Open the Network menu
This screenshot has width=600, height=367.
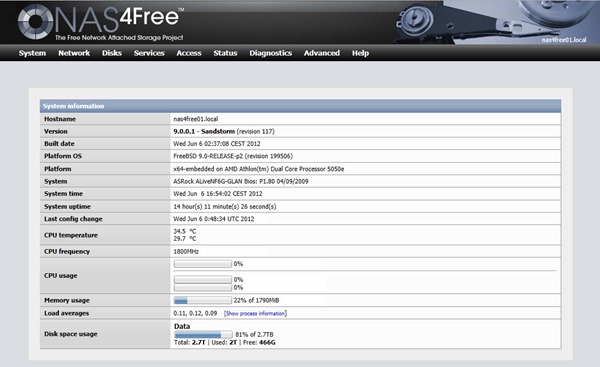pyautogui.click(x=74, y=53)
